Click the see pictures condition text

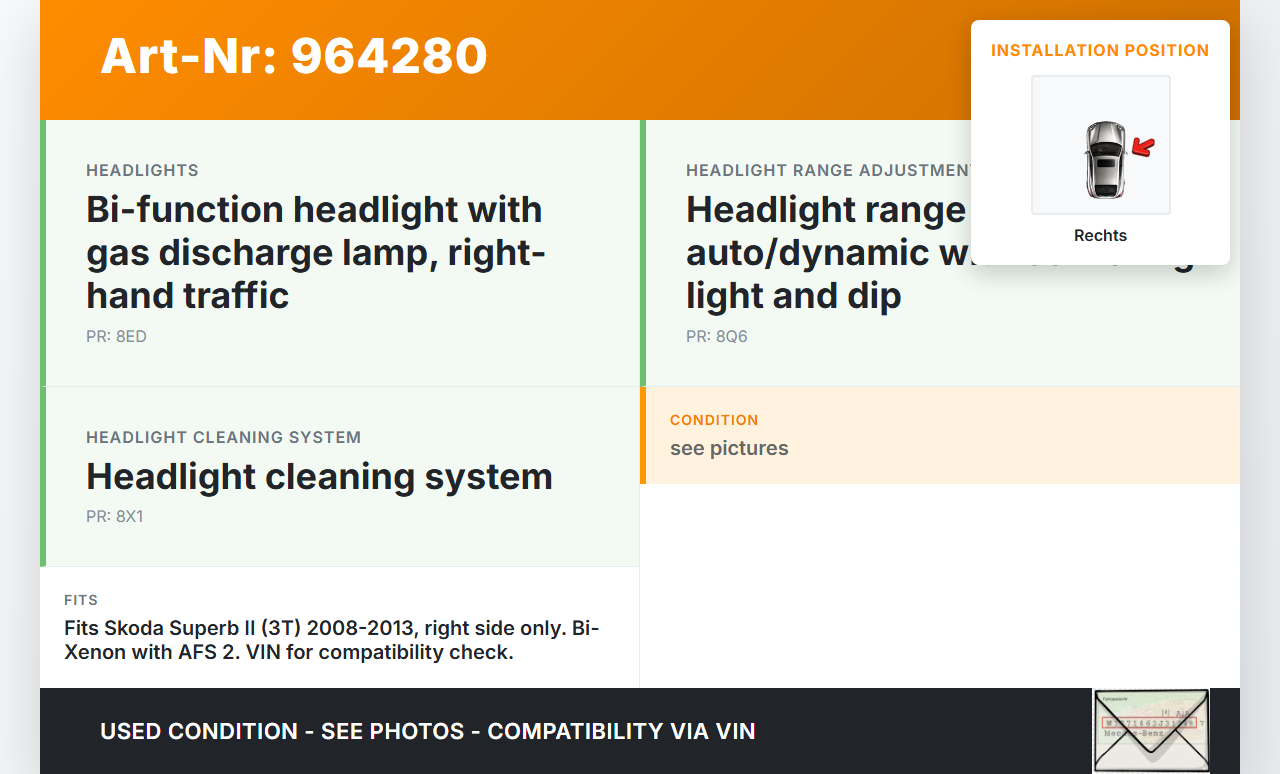pyautogui.click(x=729, y=448)
